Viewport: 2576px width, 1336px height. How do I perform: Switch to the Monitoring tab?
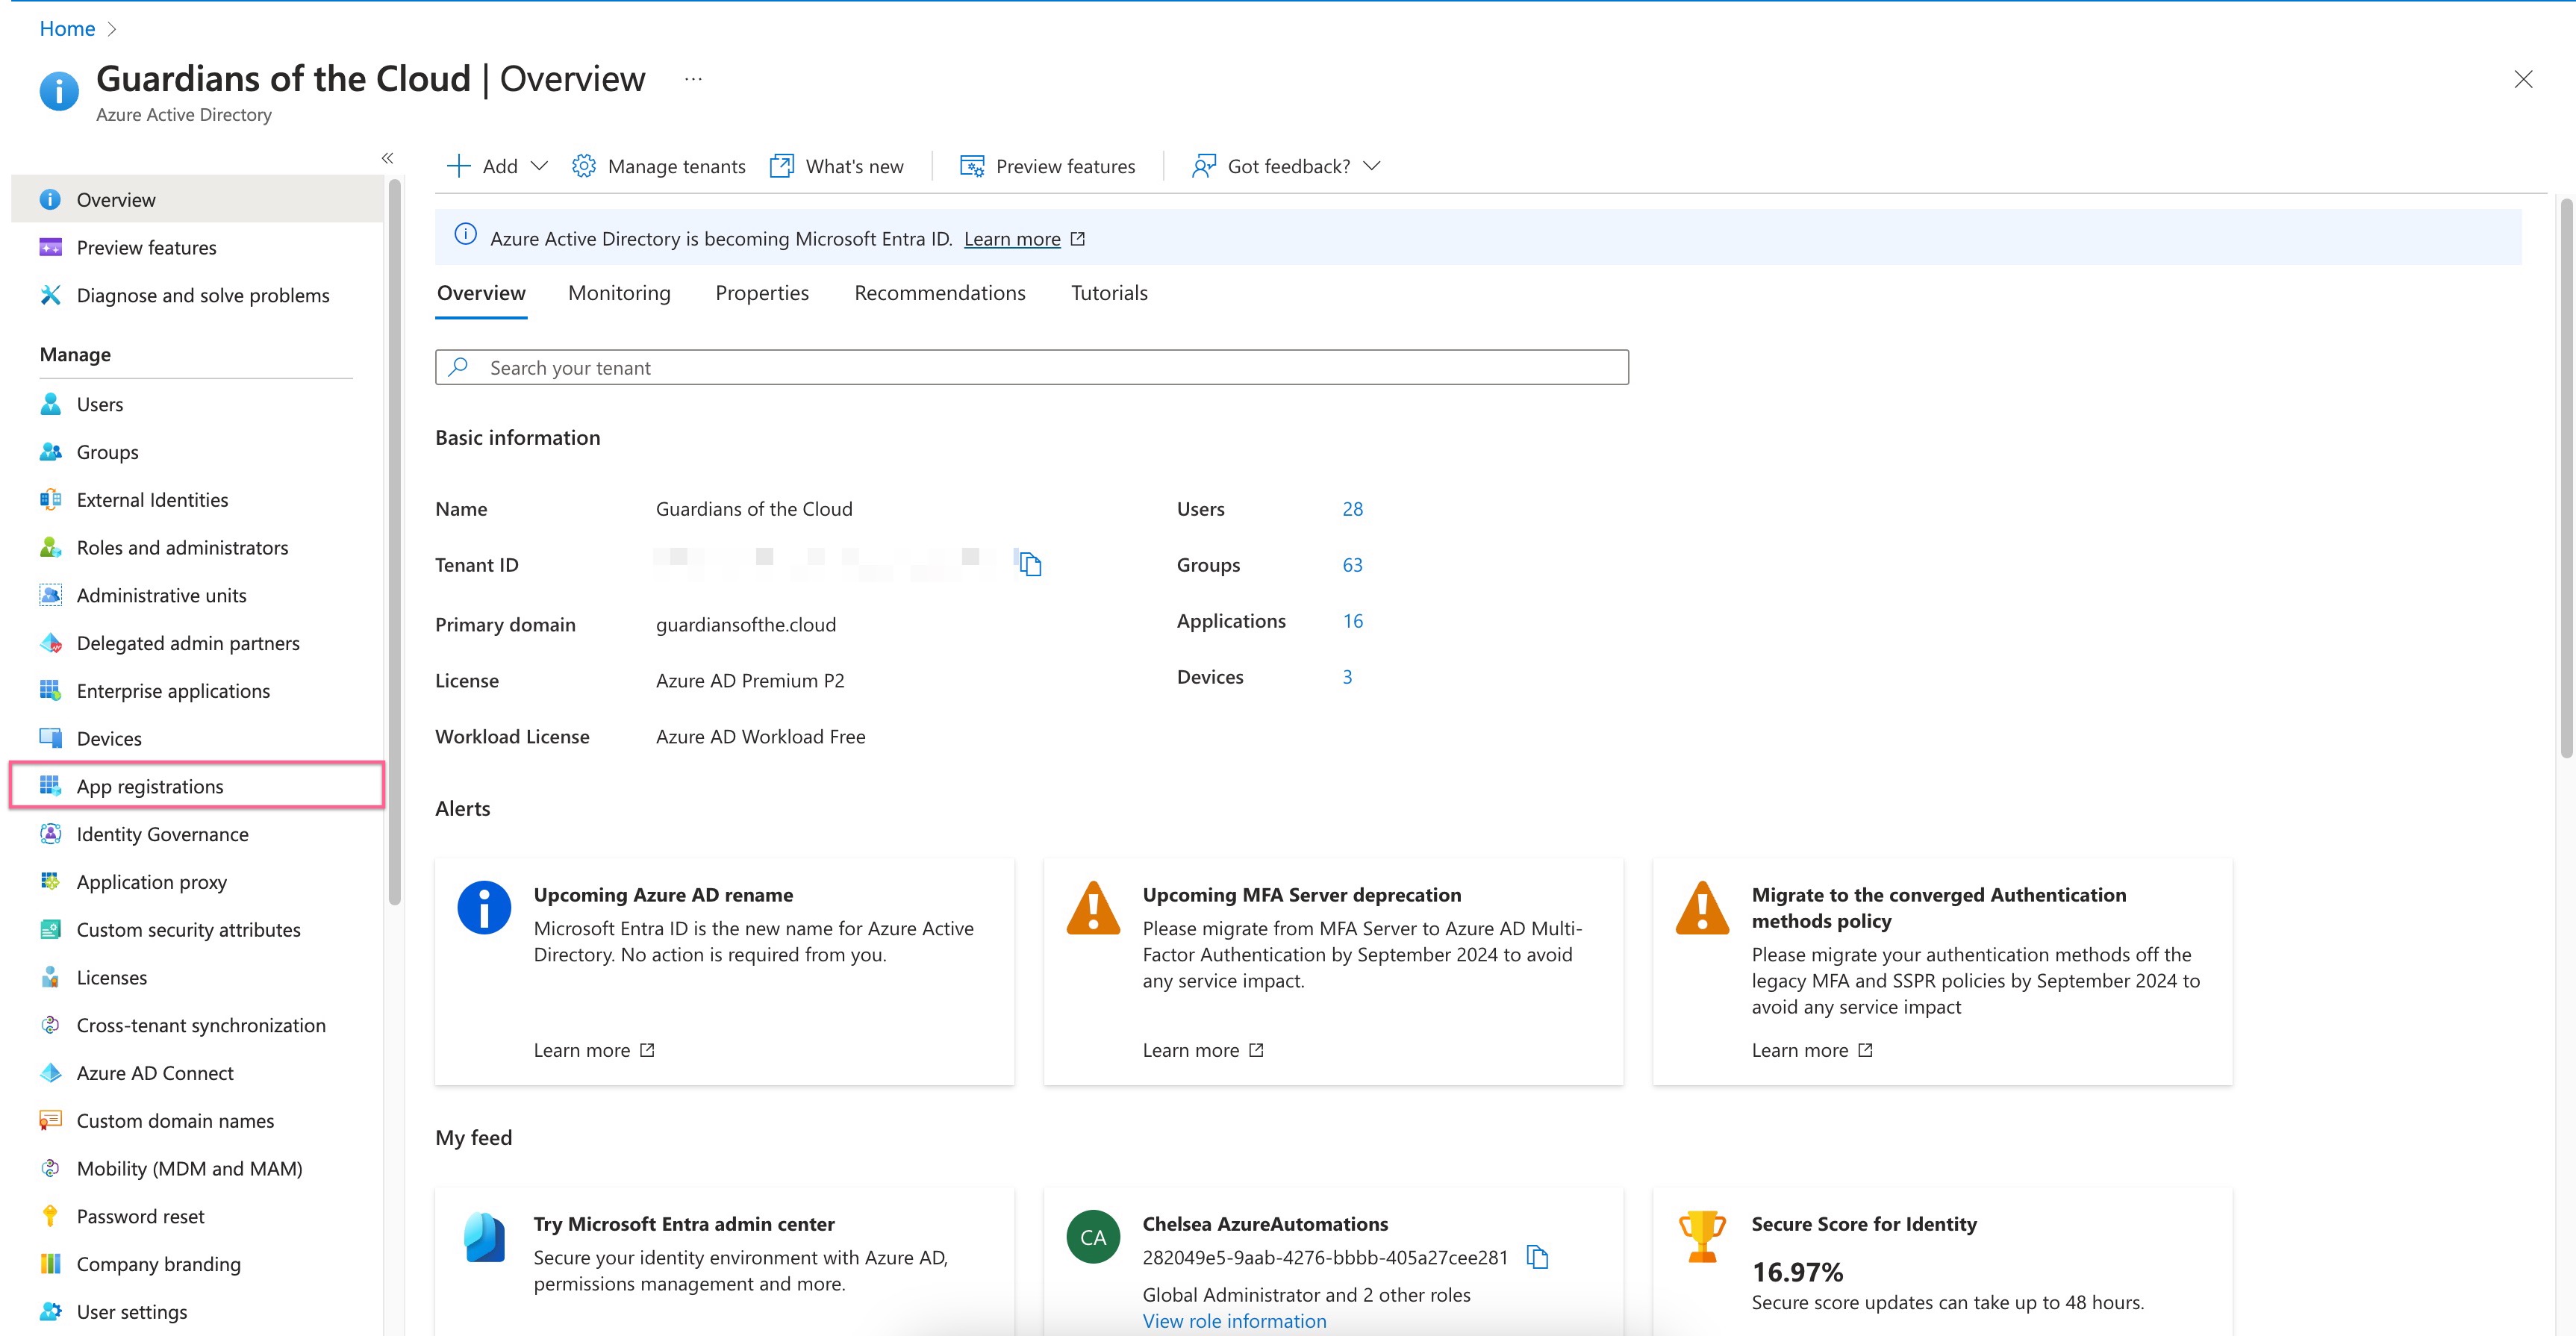tap(619, 293)
